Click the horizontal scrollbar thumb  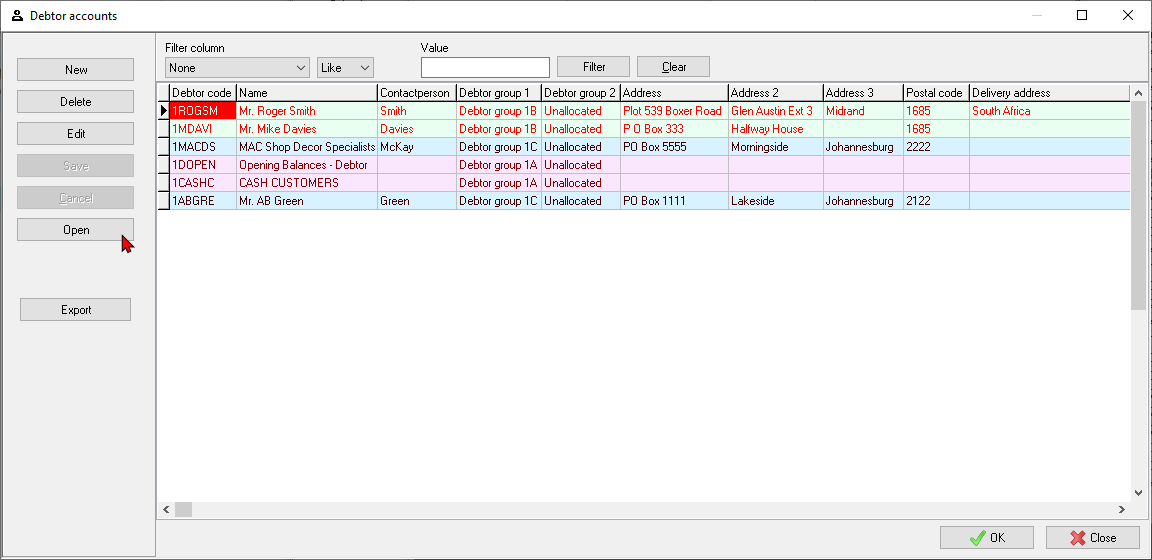(183, 509)
